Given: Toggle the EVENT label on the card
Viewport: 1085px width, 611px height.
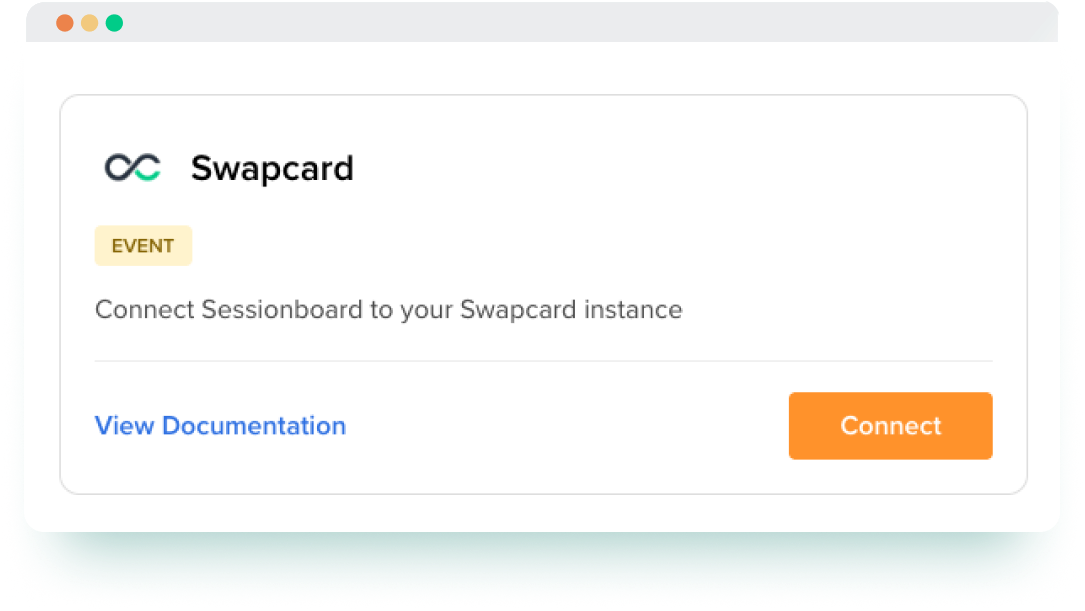Looking at the screenshot, I should click(143, 245).
